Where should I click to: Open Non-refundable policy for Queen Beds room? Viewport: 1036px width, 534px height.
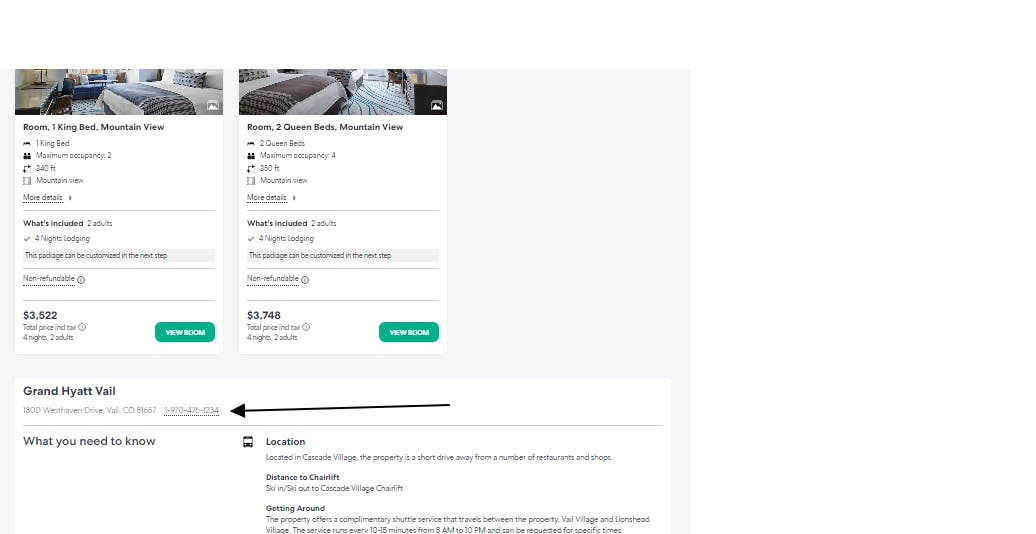click(x=273, y=279)
